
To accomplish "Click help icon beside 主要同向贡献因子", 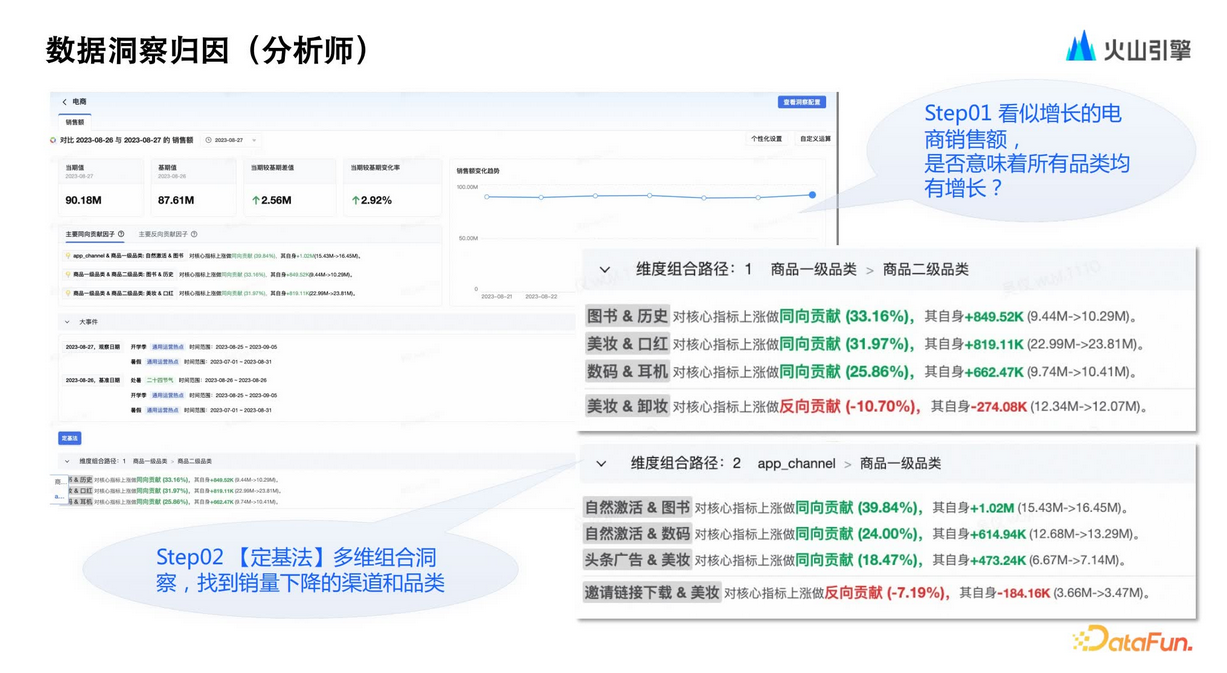I will pos(122,234).
